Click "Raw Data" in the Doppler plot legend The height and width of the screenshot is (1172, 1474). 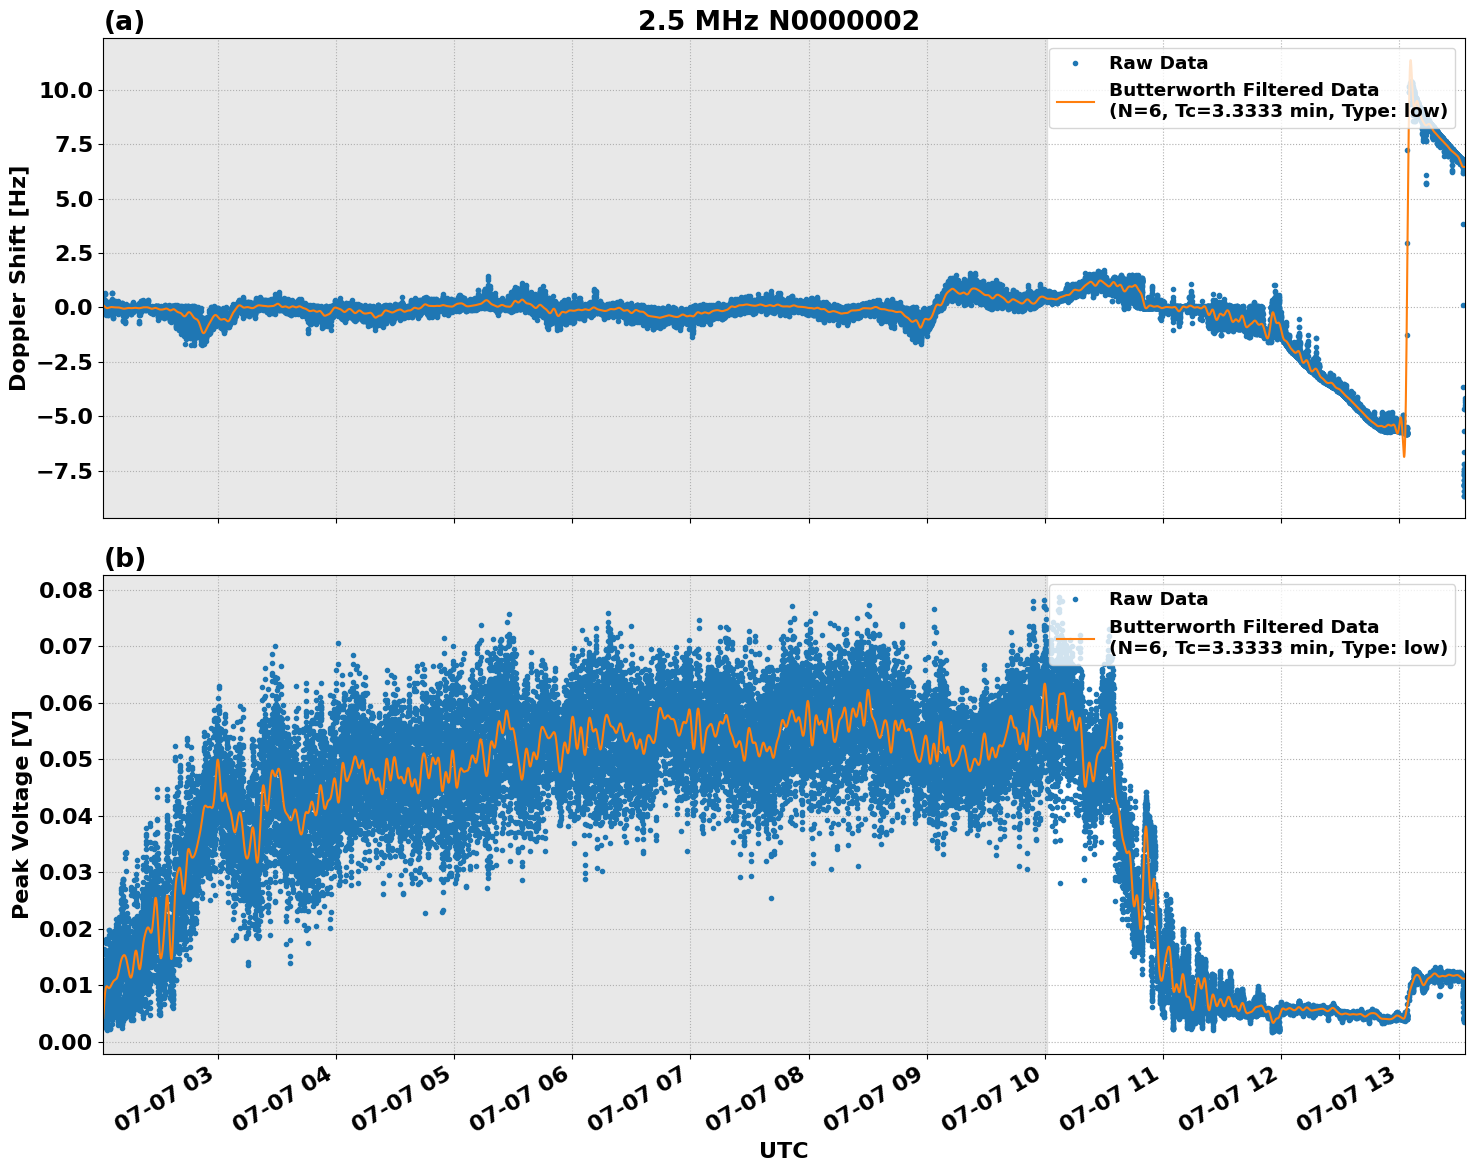[1158, 63]
